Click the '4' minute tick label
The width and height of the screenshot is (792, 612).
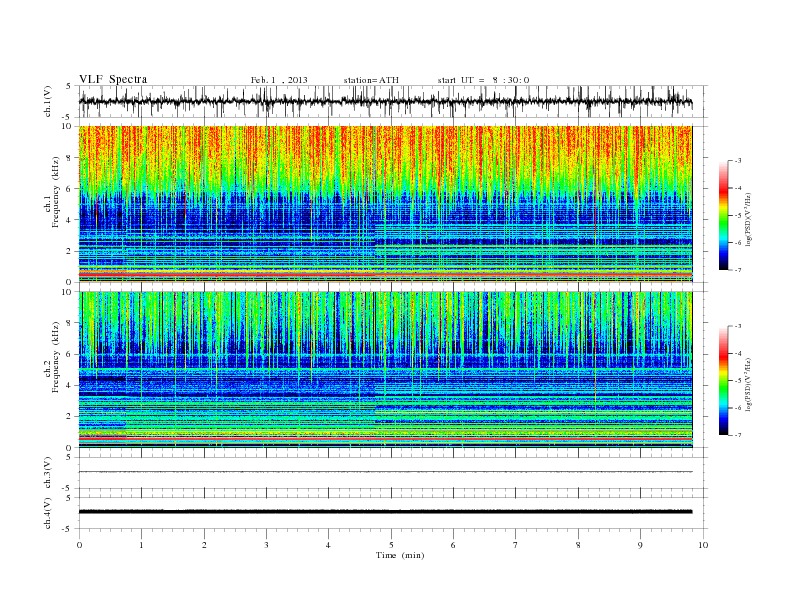tap(328, 545)
